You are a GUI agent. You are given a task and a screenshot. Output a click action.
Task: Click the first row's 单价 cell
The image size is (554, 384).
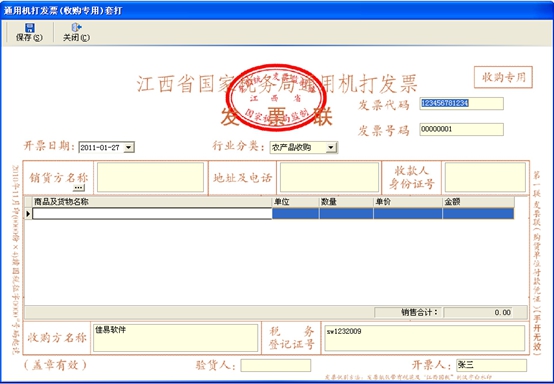[408, 213]
